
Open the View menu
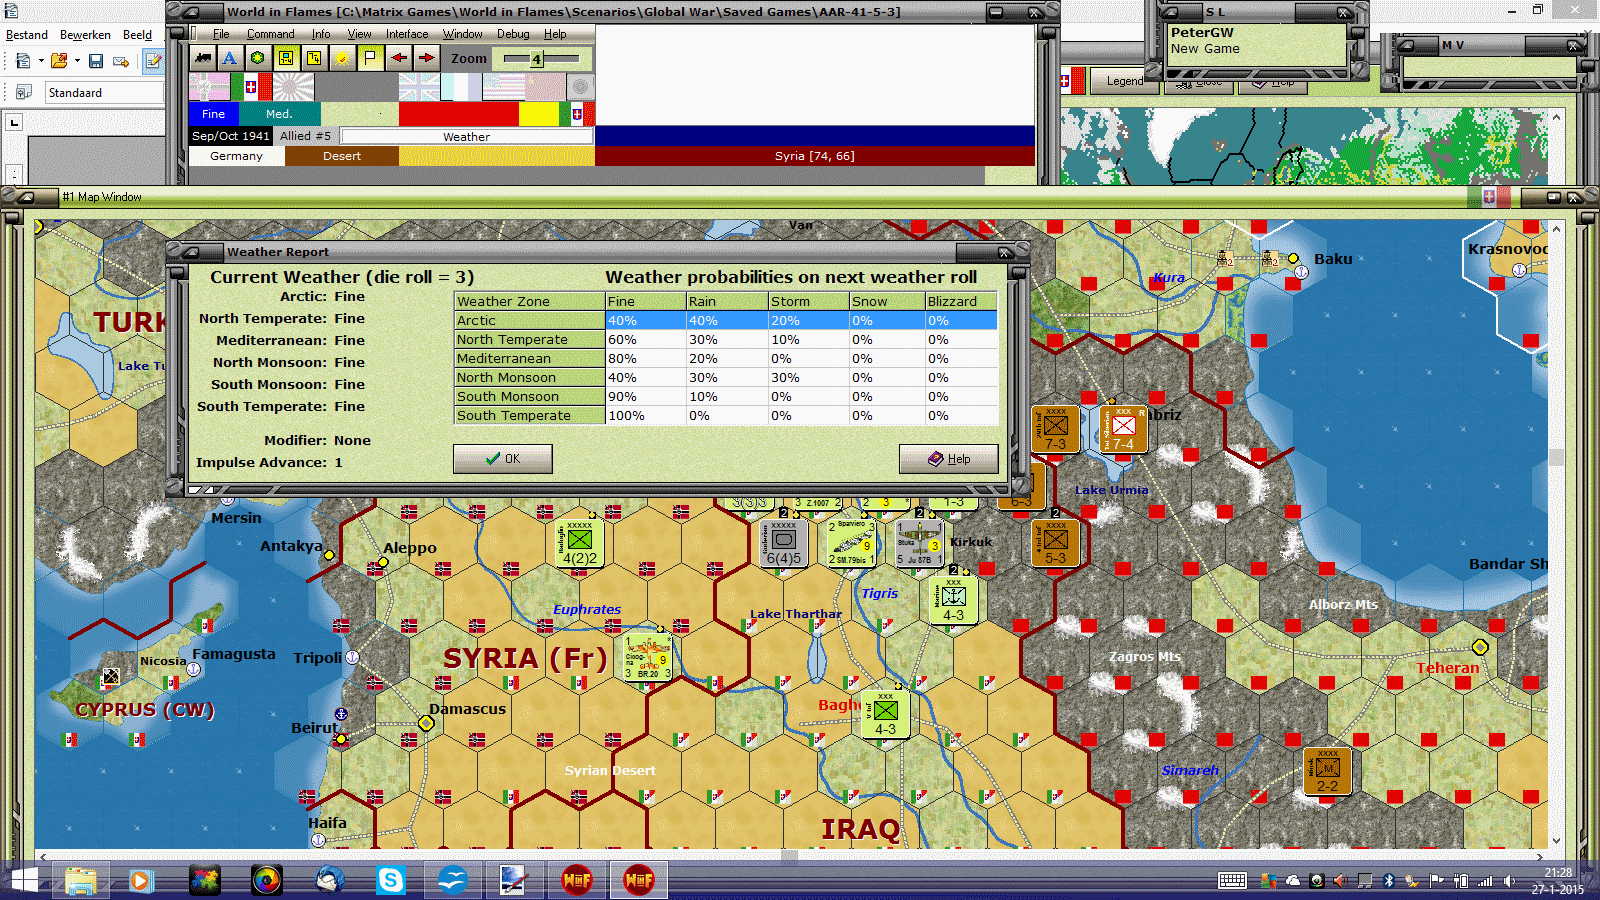click(359, 34)
